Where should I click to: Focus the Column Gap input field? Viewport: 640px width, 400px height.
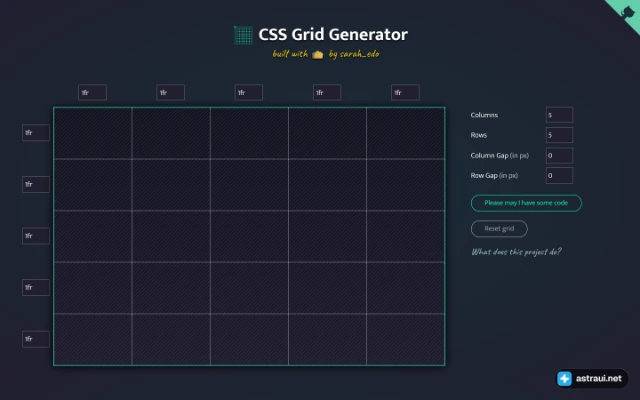[559, 156]
